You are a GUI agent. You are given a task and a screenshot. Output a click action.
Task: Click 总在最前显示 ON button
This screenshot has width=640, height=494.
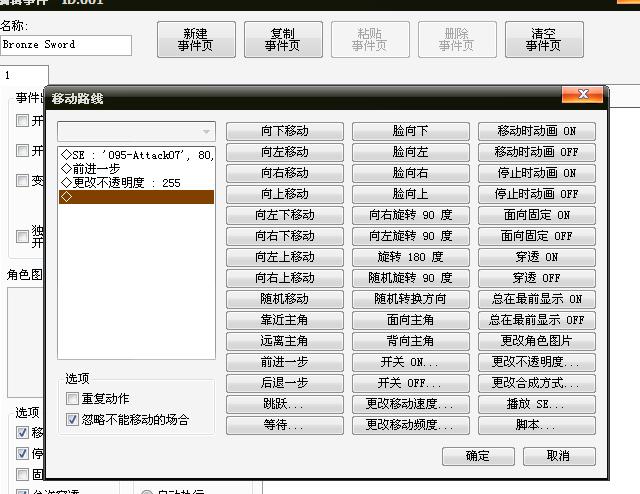537,299
